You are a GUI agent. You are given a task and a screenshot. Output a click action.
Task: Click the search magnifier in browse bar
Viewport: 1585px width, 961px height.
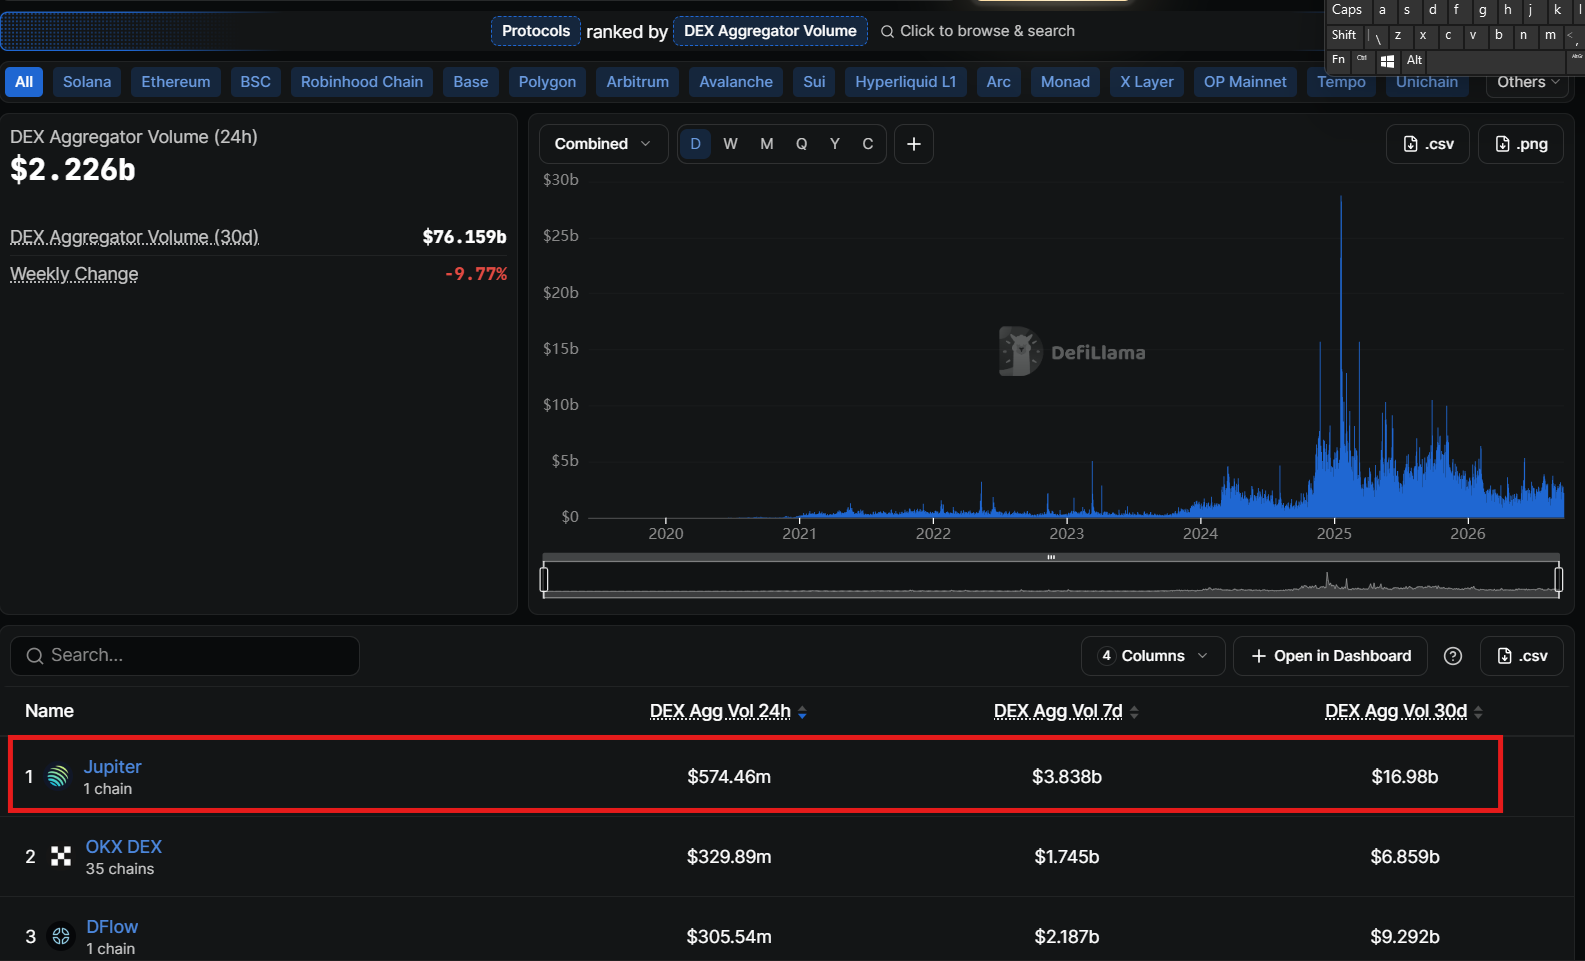click(887, 32)
